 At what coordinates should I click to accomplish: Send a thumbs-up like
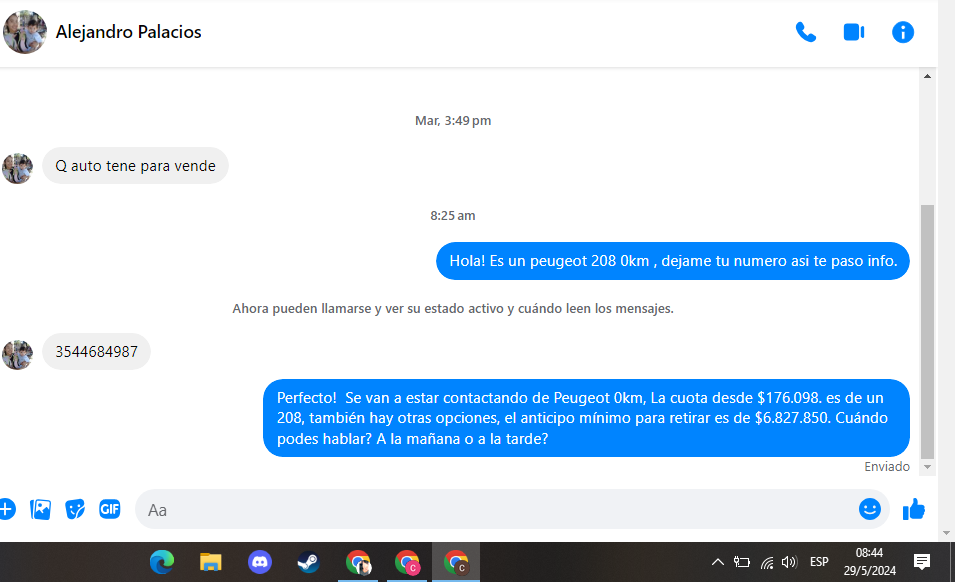[x=914, y=509]
